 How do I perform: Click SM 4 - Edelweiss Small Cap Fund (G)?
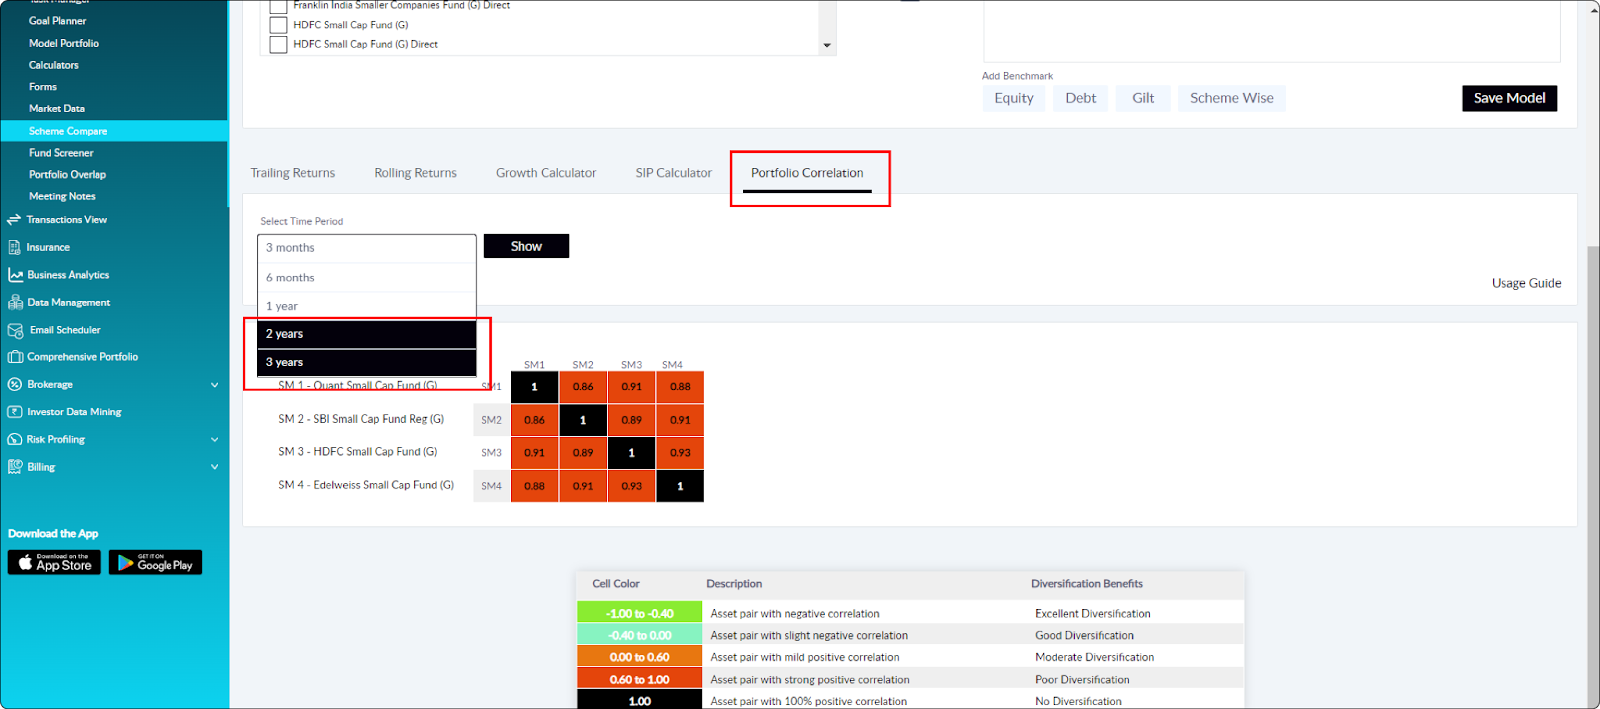(366, 485)
